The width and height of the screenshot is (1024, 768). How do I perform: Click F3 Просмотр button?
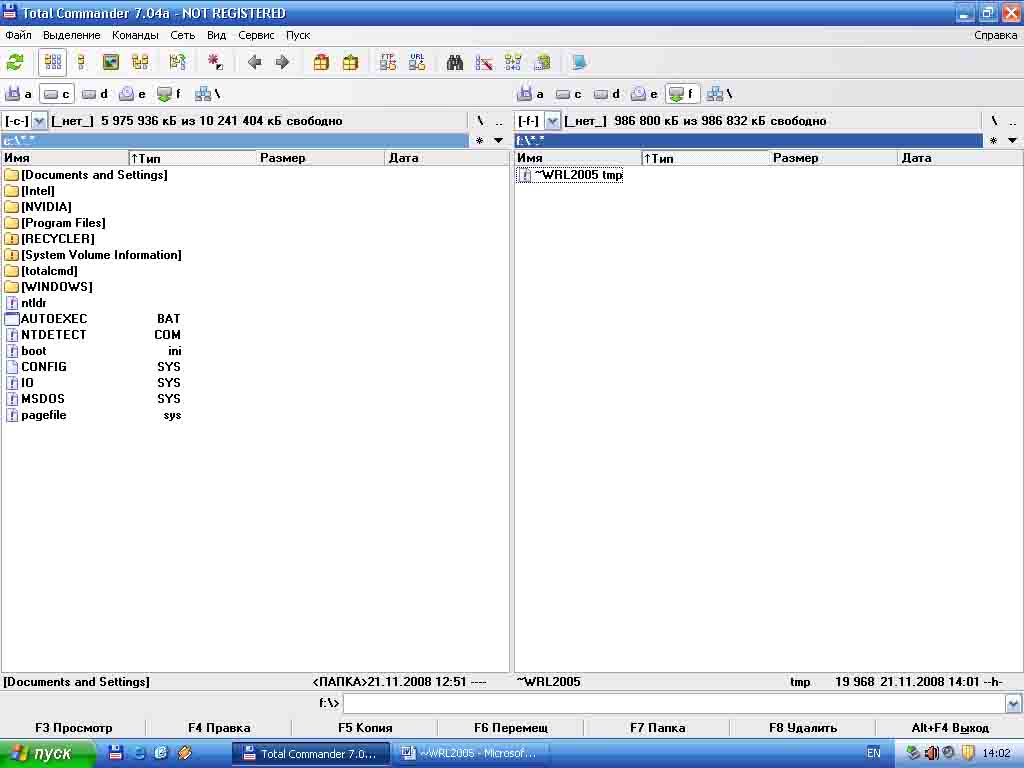click(73, 728)
